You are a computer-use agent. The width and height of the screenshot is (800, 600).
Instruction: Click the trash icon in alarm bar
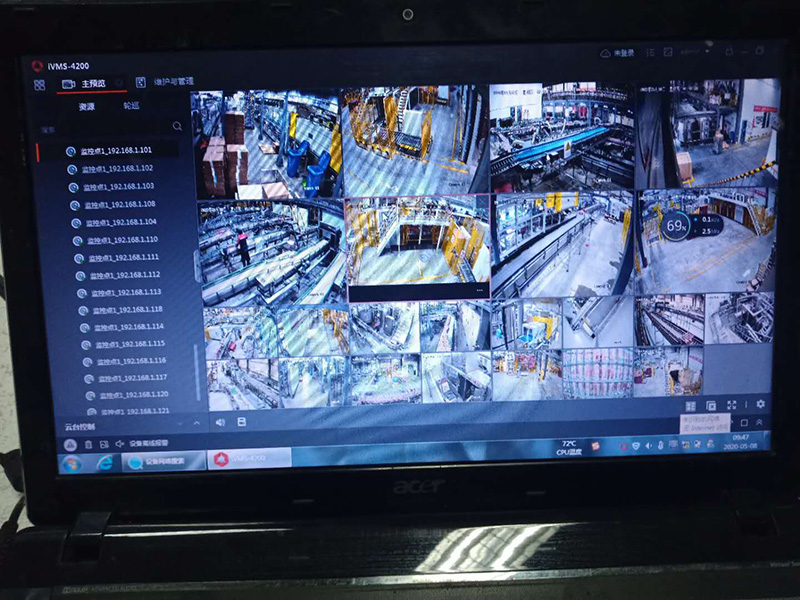point(88,443)
